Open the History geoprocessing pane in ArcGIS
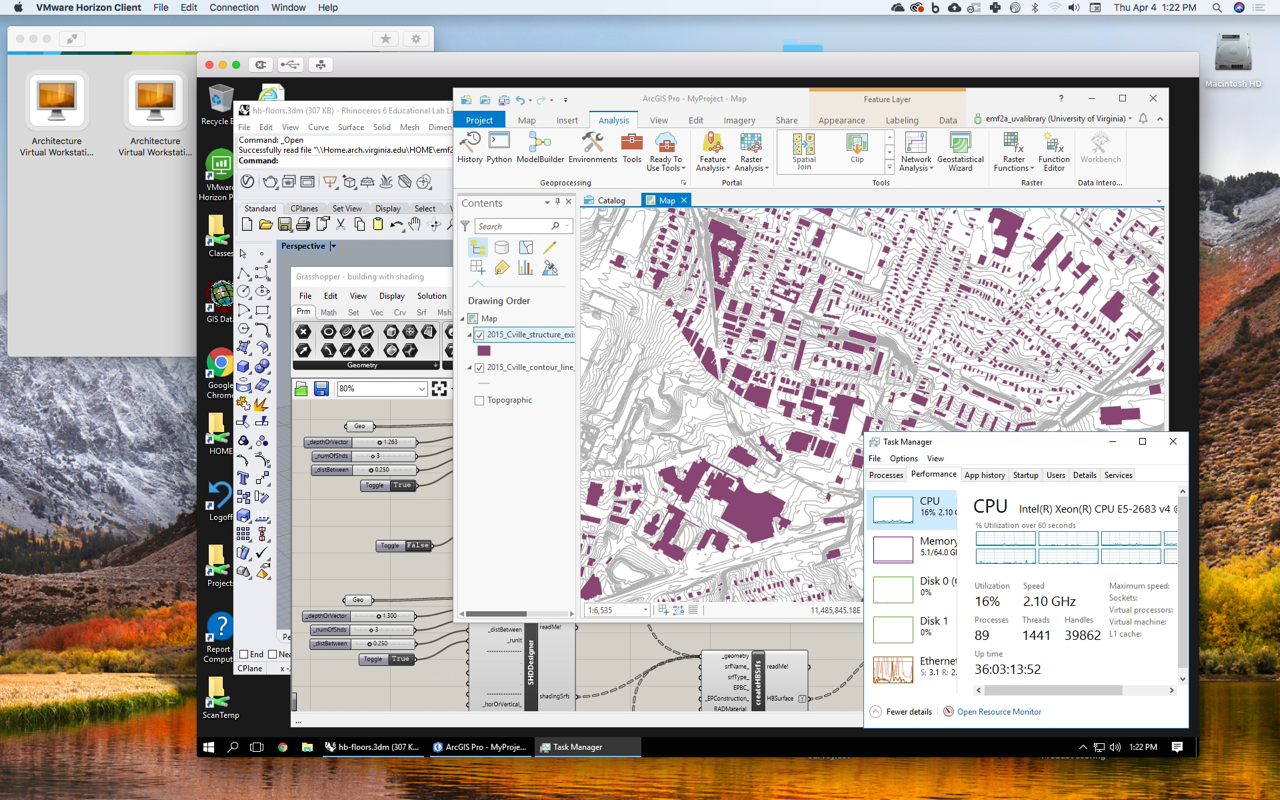This screenshot has width=1280, height=800. [470, 149]
